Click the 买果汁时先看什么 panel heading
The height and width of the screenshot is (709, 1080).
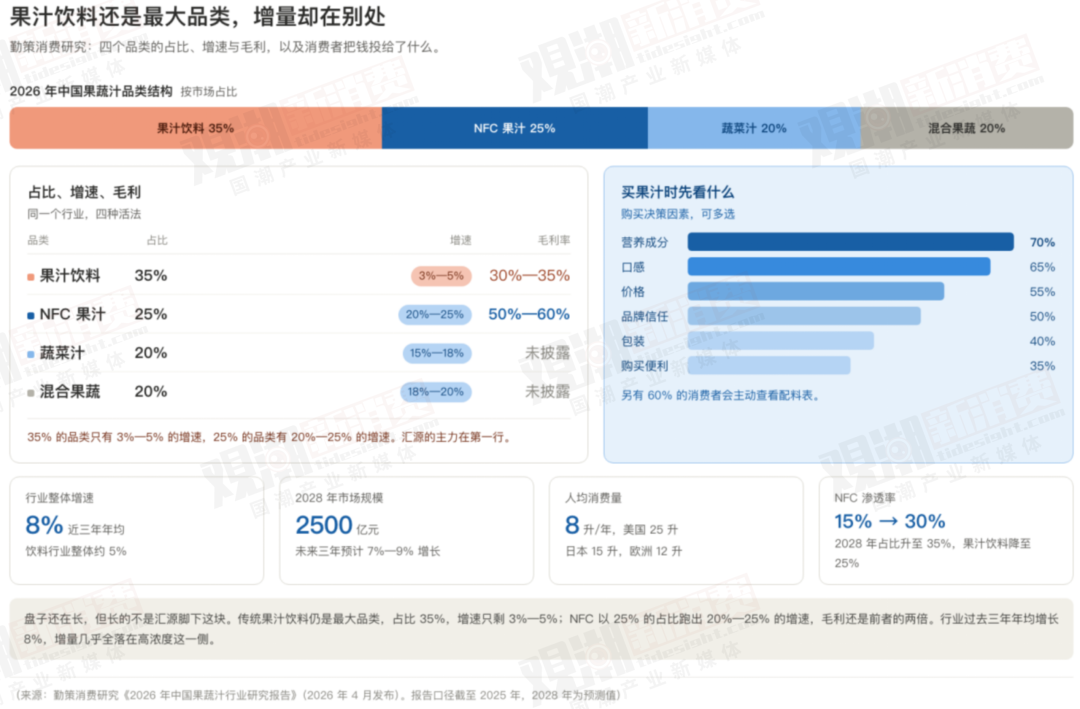coord(678,192)
